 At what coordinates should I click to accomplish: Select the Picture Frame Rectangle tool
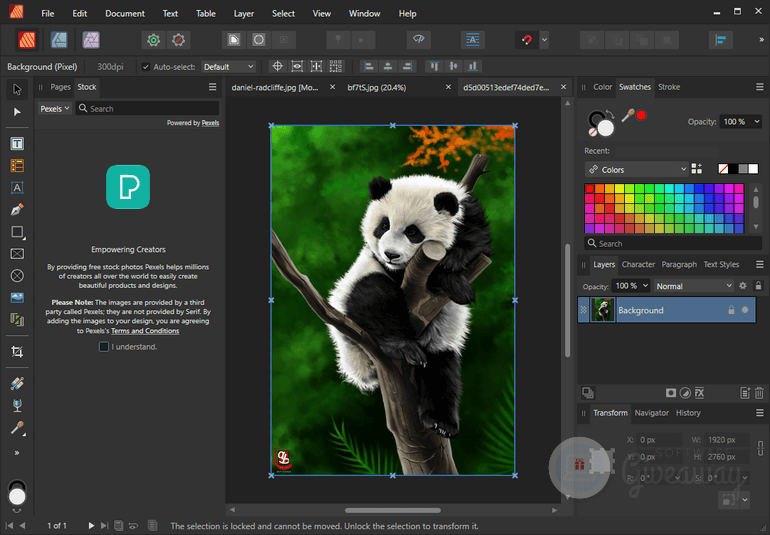tap(17, 253)
